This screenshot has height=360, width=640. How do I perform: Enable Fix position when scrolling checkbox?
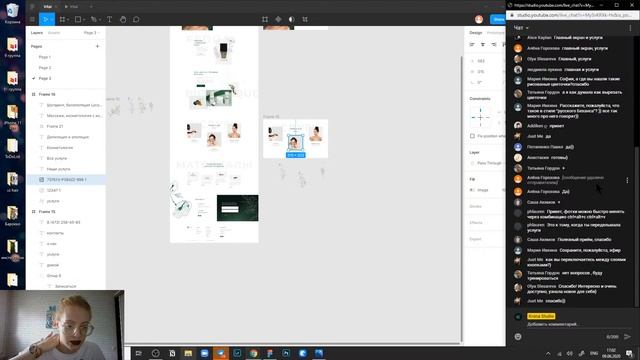472,136
